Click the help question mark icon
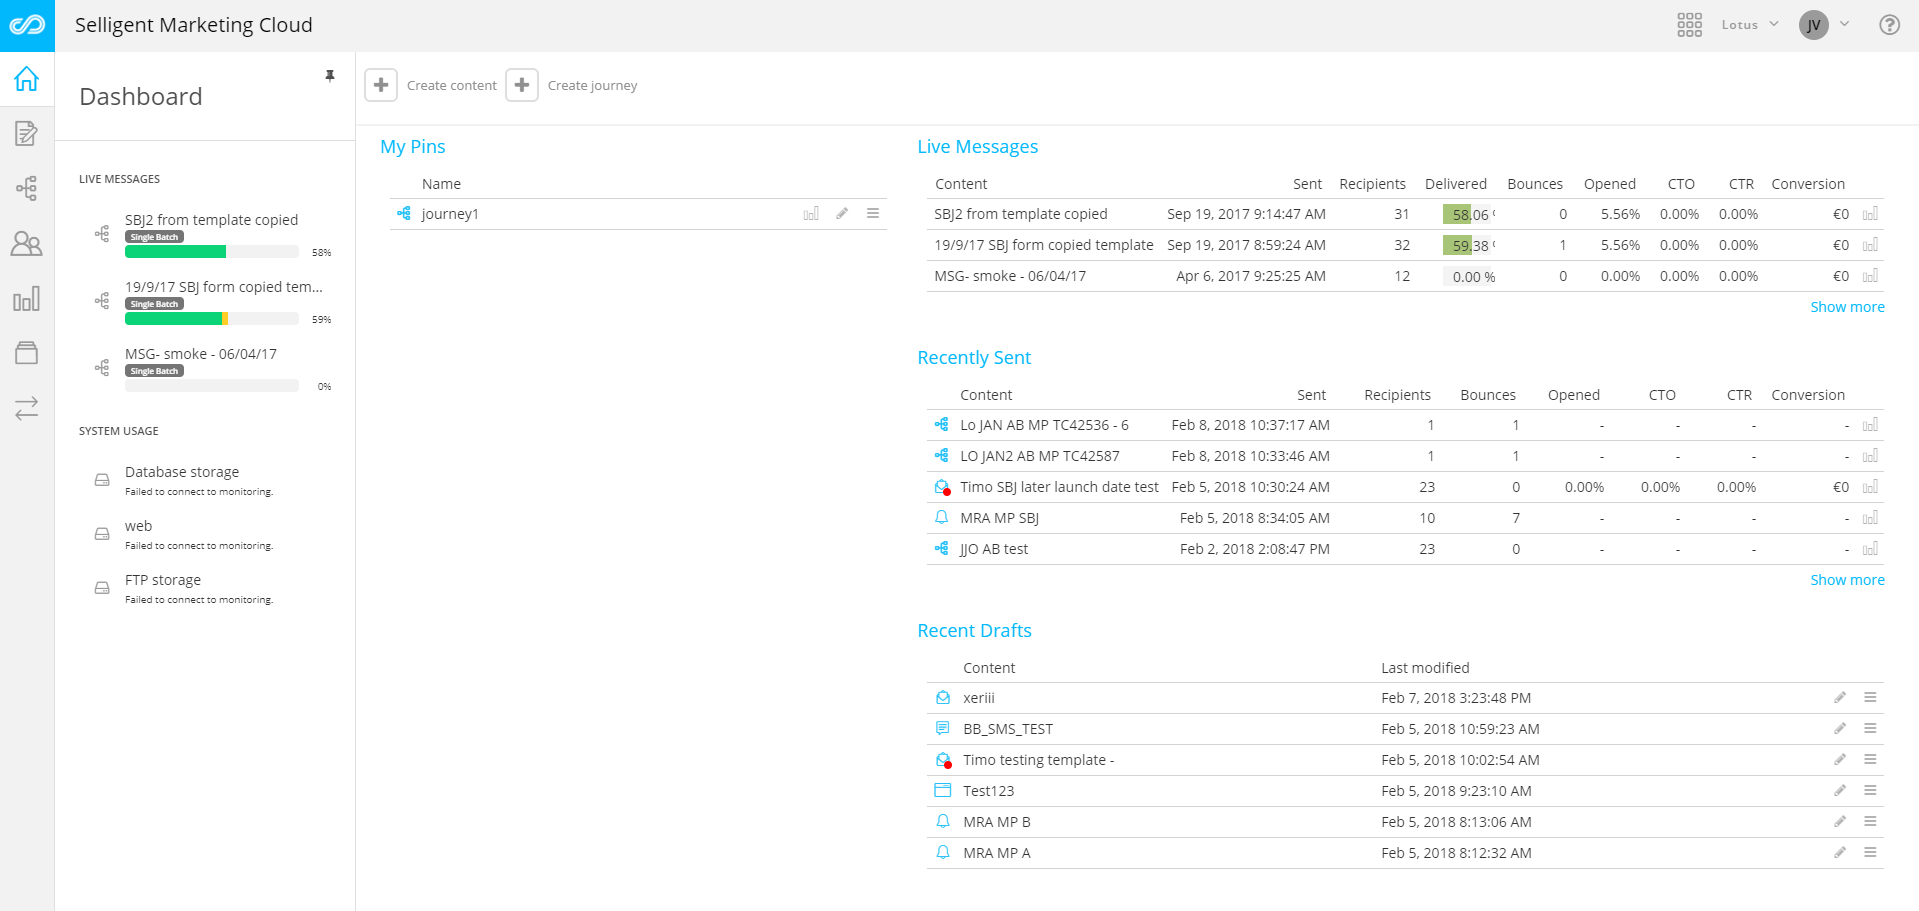This screenshot has width=1919, height=911. 1889,25
